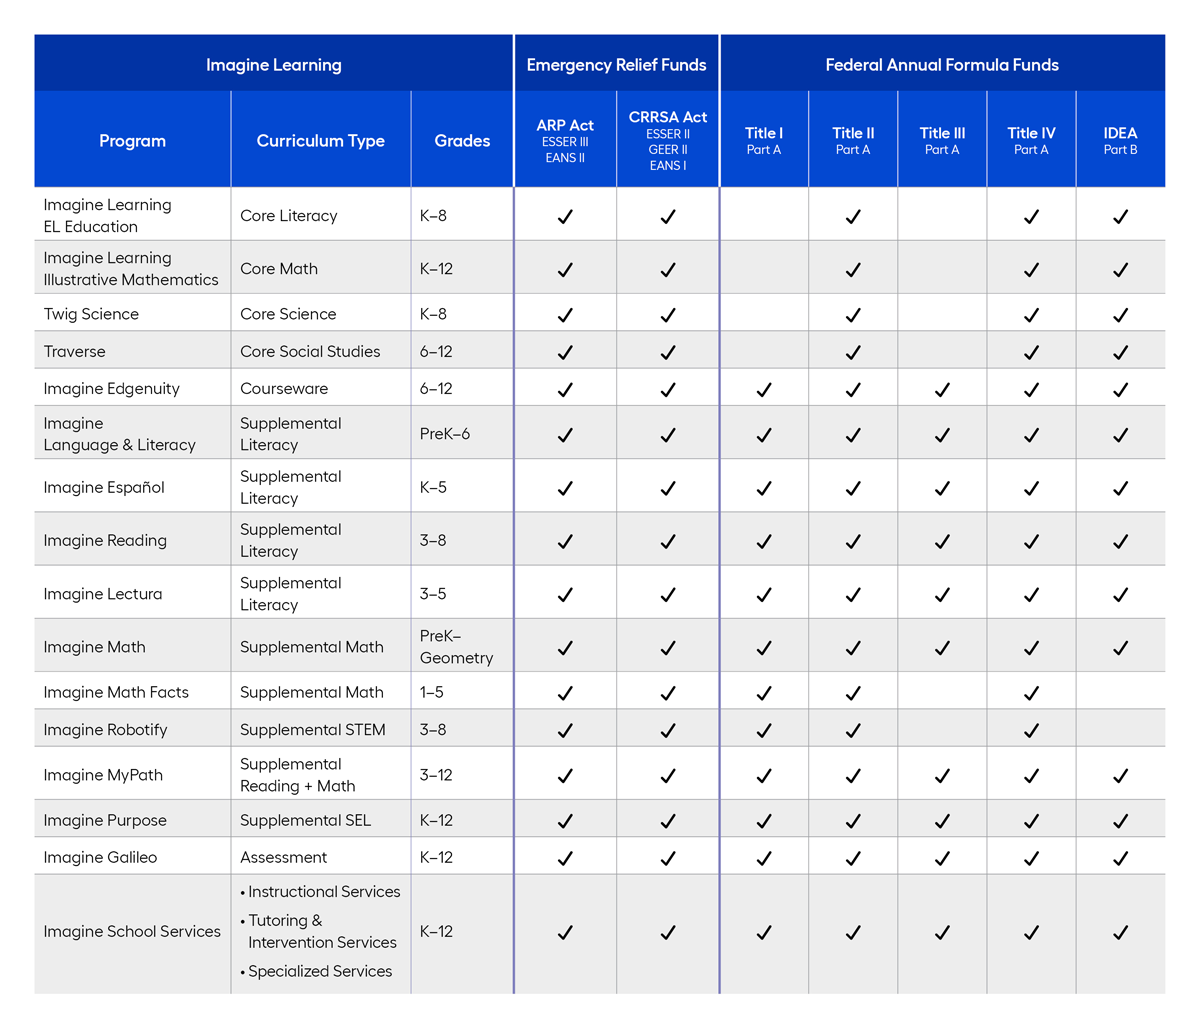The image size is (1200, 1034).
Task: Click the Title I Part A header
Action: tap(764, 141)
